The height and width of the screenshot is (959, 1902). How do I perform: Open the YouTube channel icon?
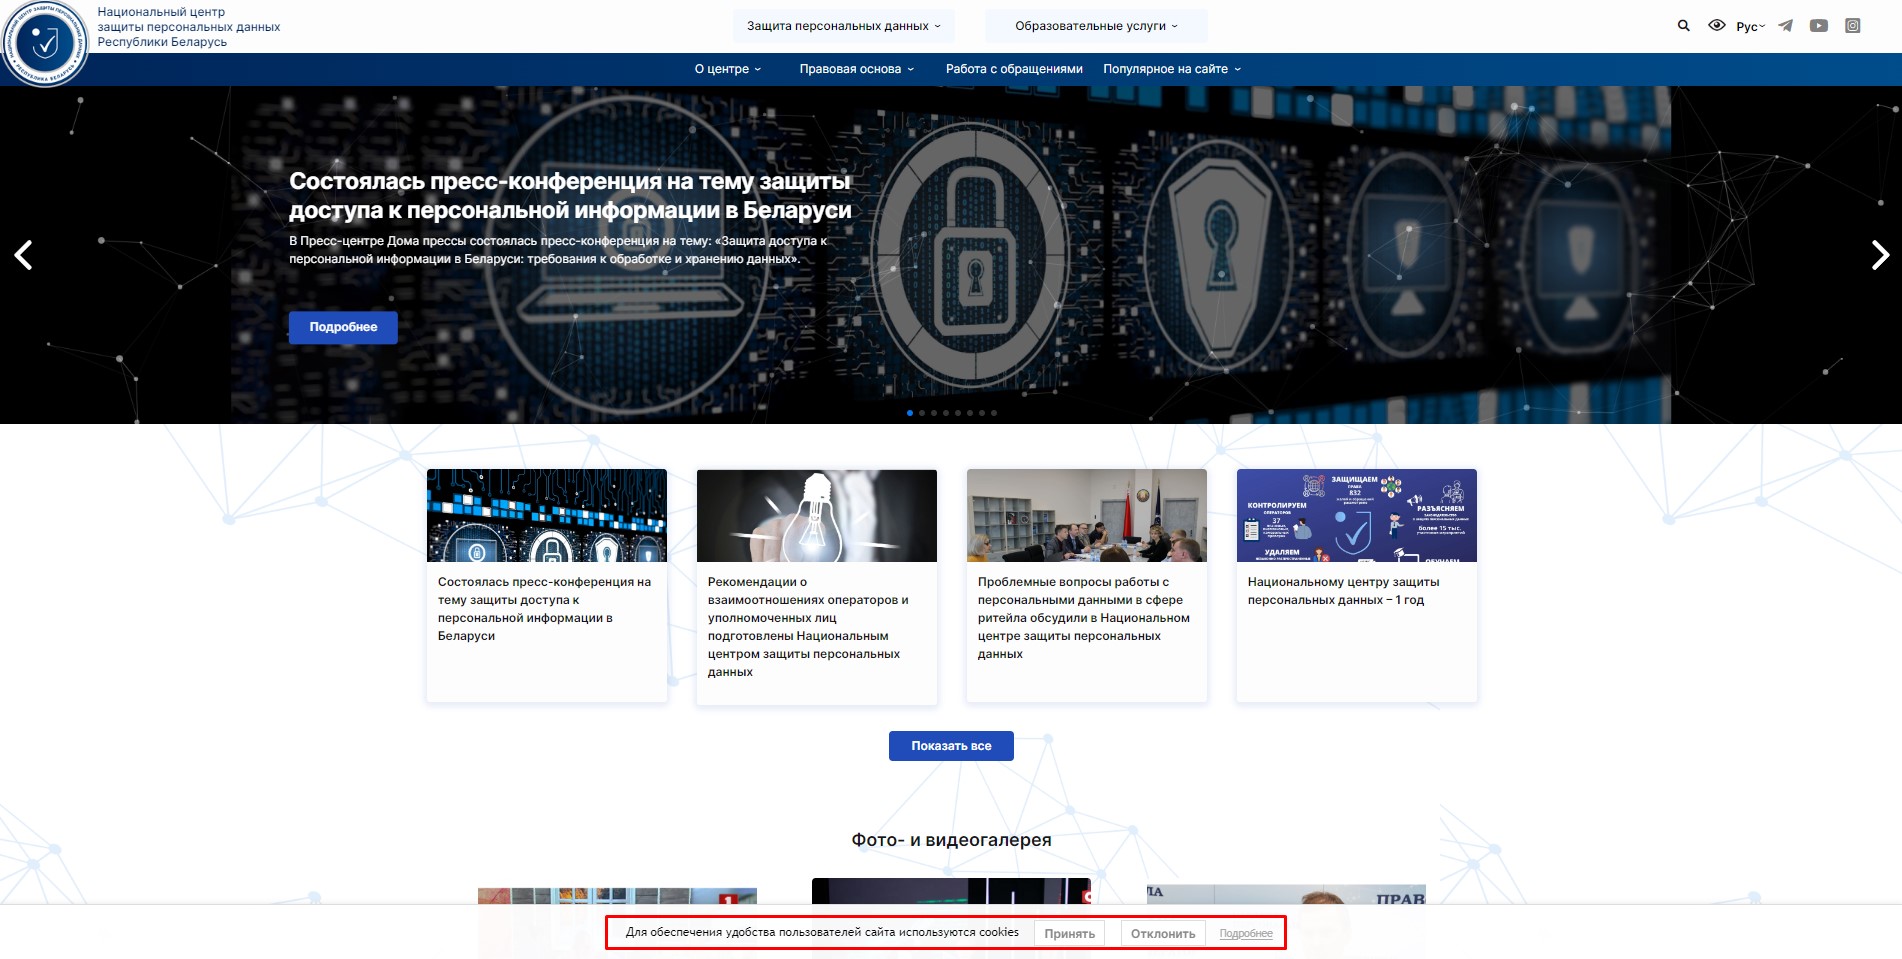point(1818,26)
